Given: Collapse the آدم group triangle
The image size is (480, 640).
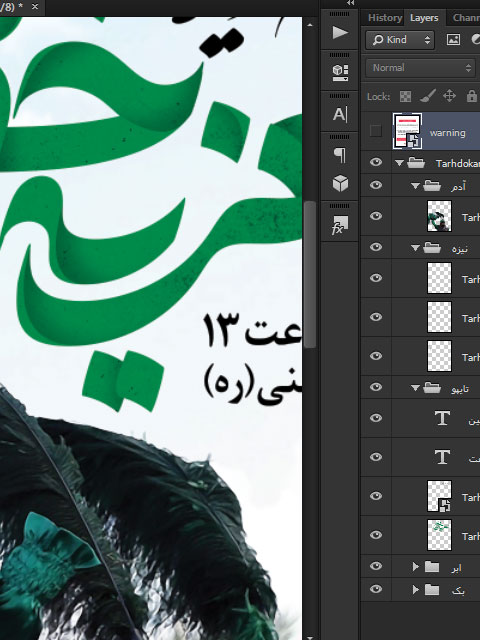Looking at the screenshot, I should [x=415, y=186].
